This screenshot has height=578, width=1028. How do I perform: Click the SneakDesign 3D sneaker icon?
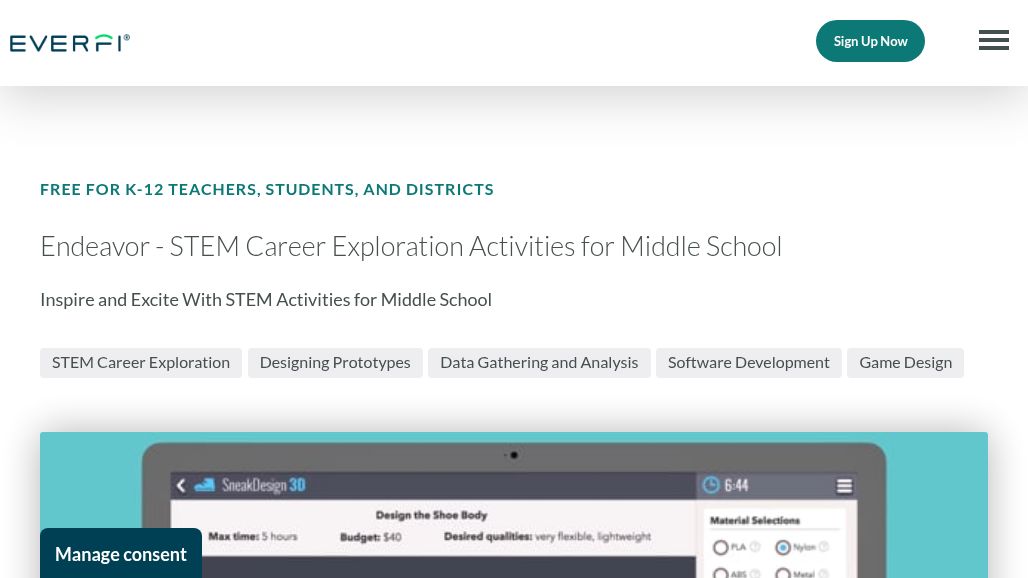point(205,485)
